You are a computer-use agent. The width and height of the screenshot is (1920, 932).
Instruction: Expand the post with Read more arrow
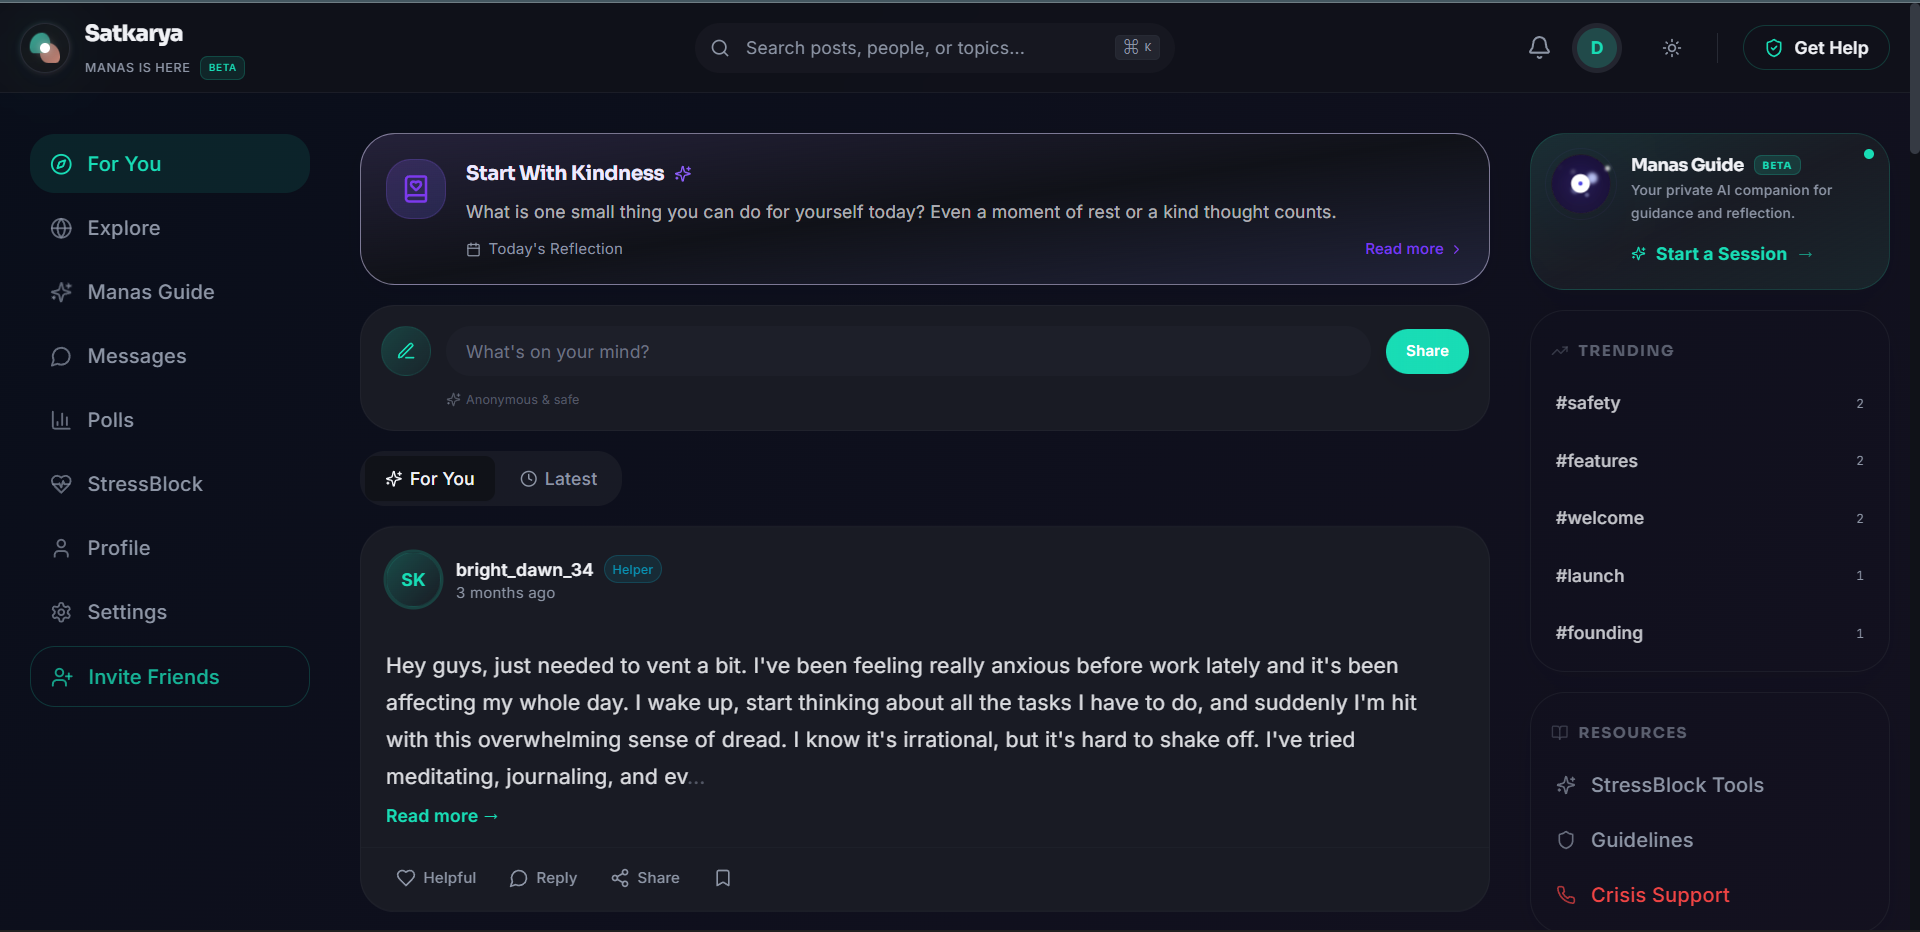click(442, 816)
